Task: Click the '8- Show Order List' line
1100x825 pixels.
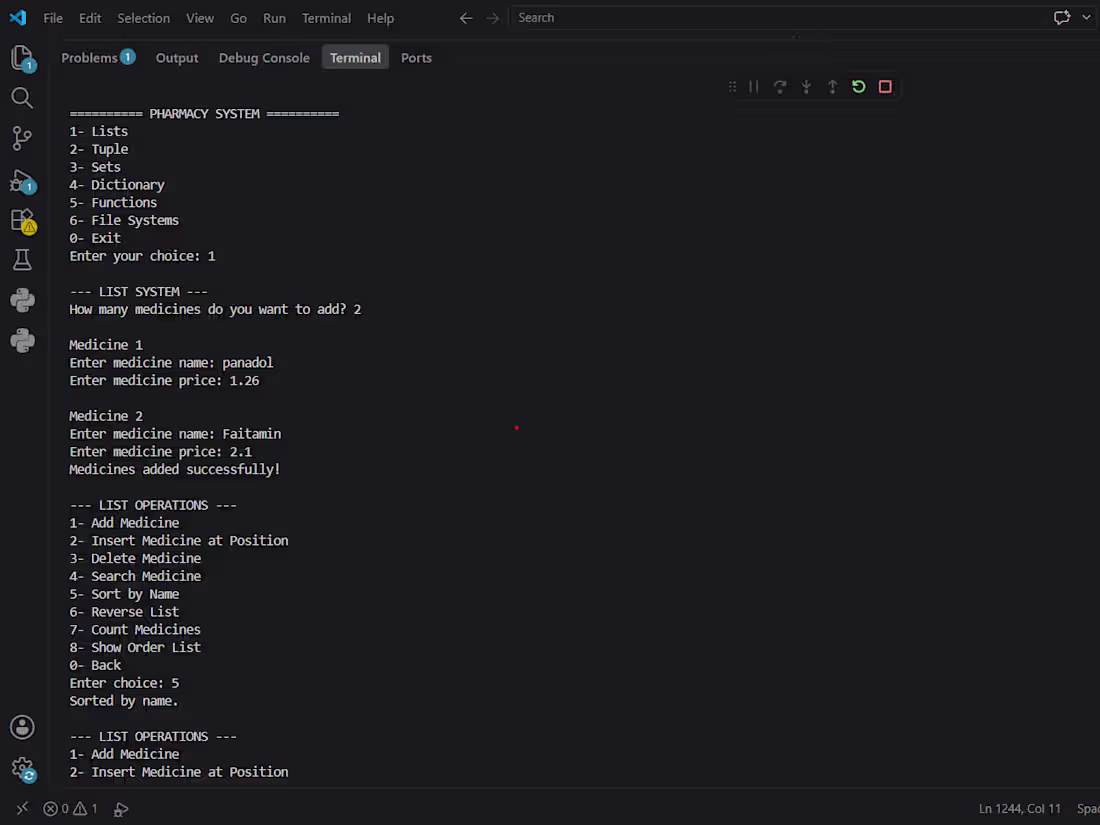Action: click(x=135, y=648)
